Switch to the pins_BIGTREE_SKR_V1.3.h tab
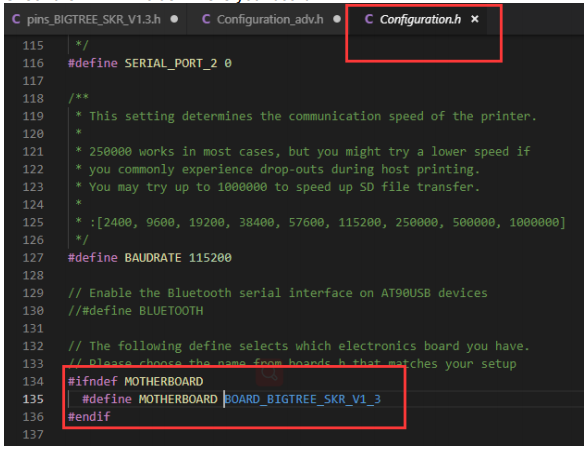 [x=94, y=19]
